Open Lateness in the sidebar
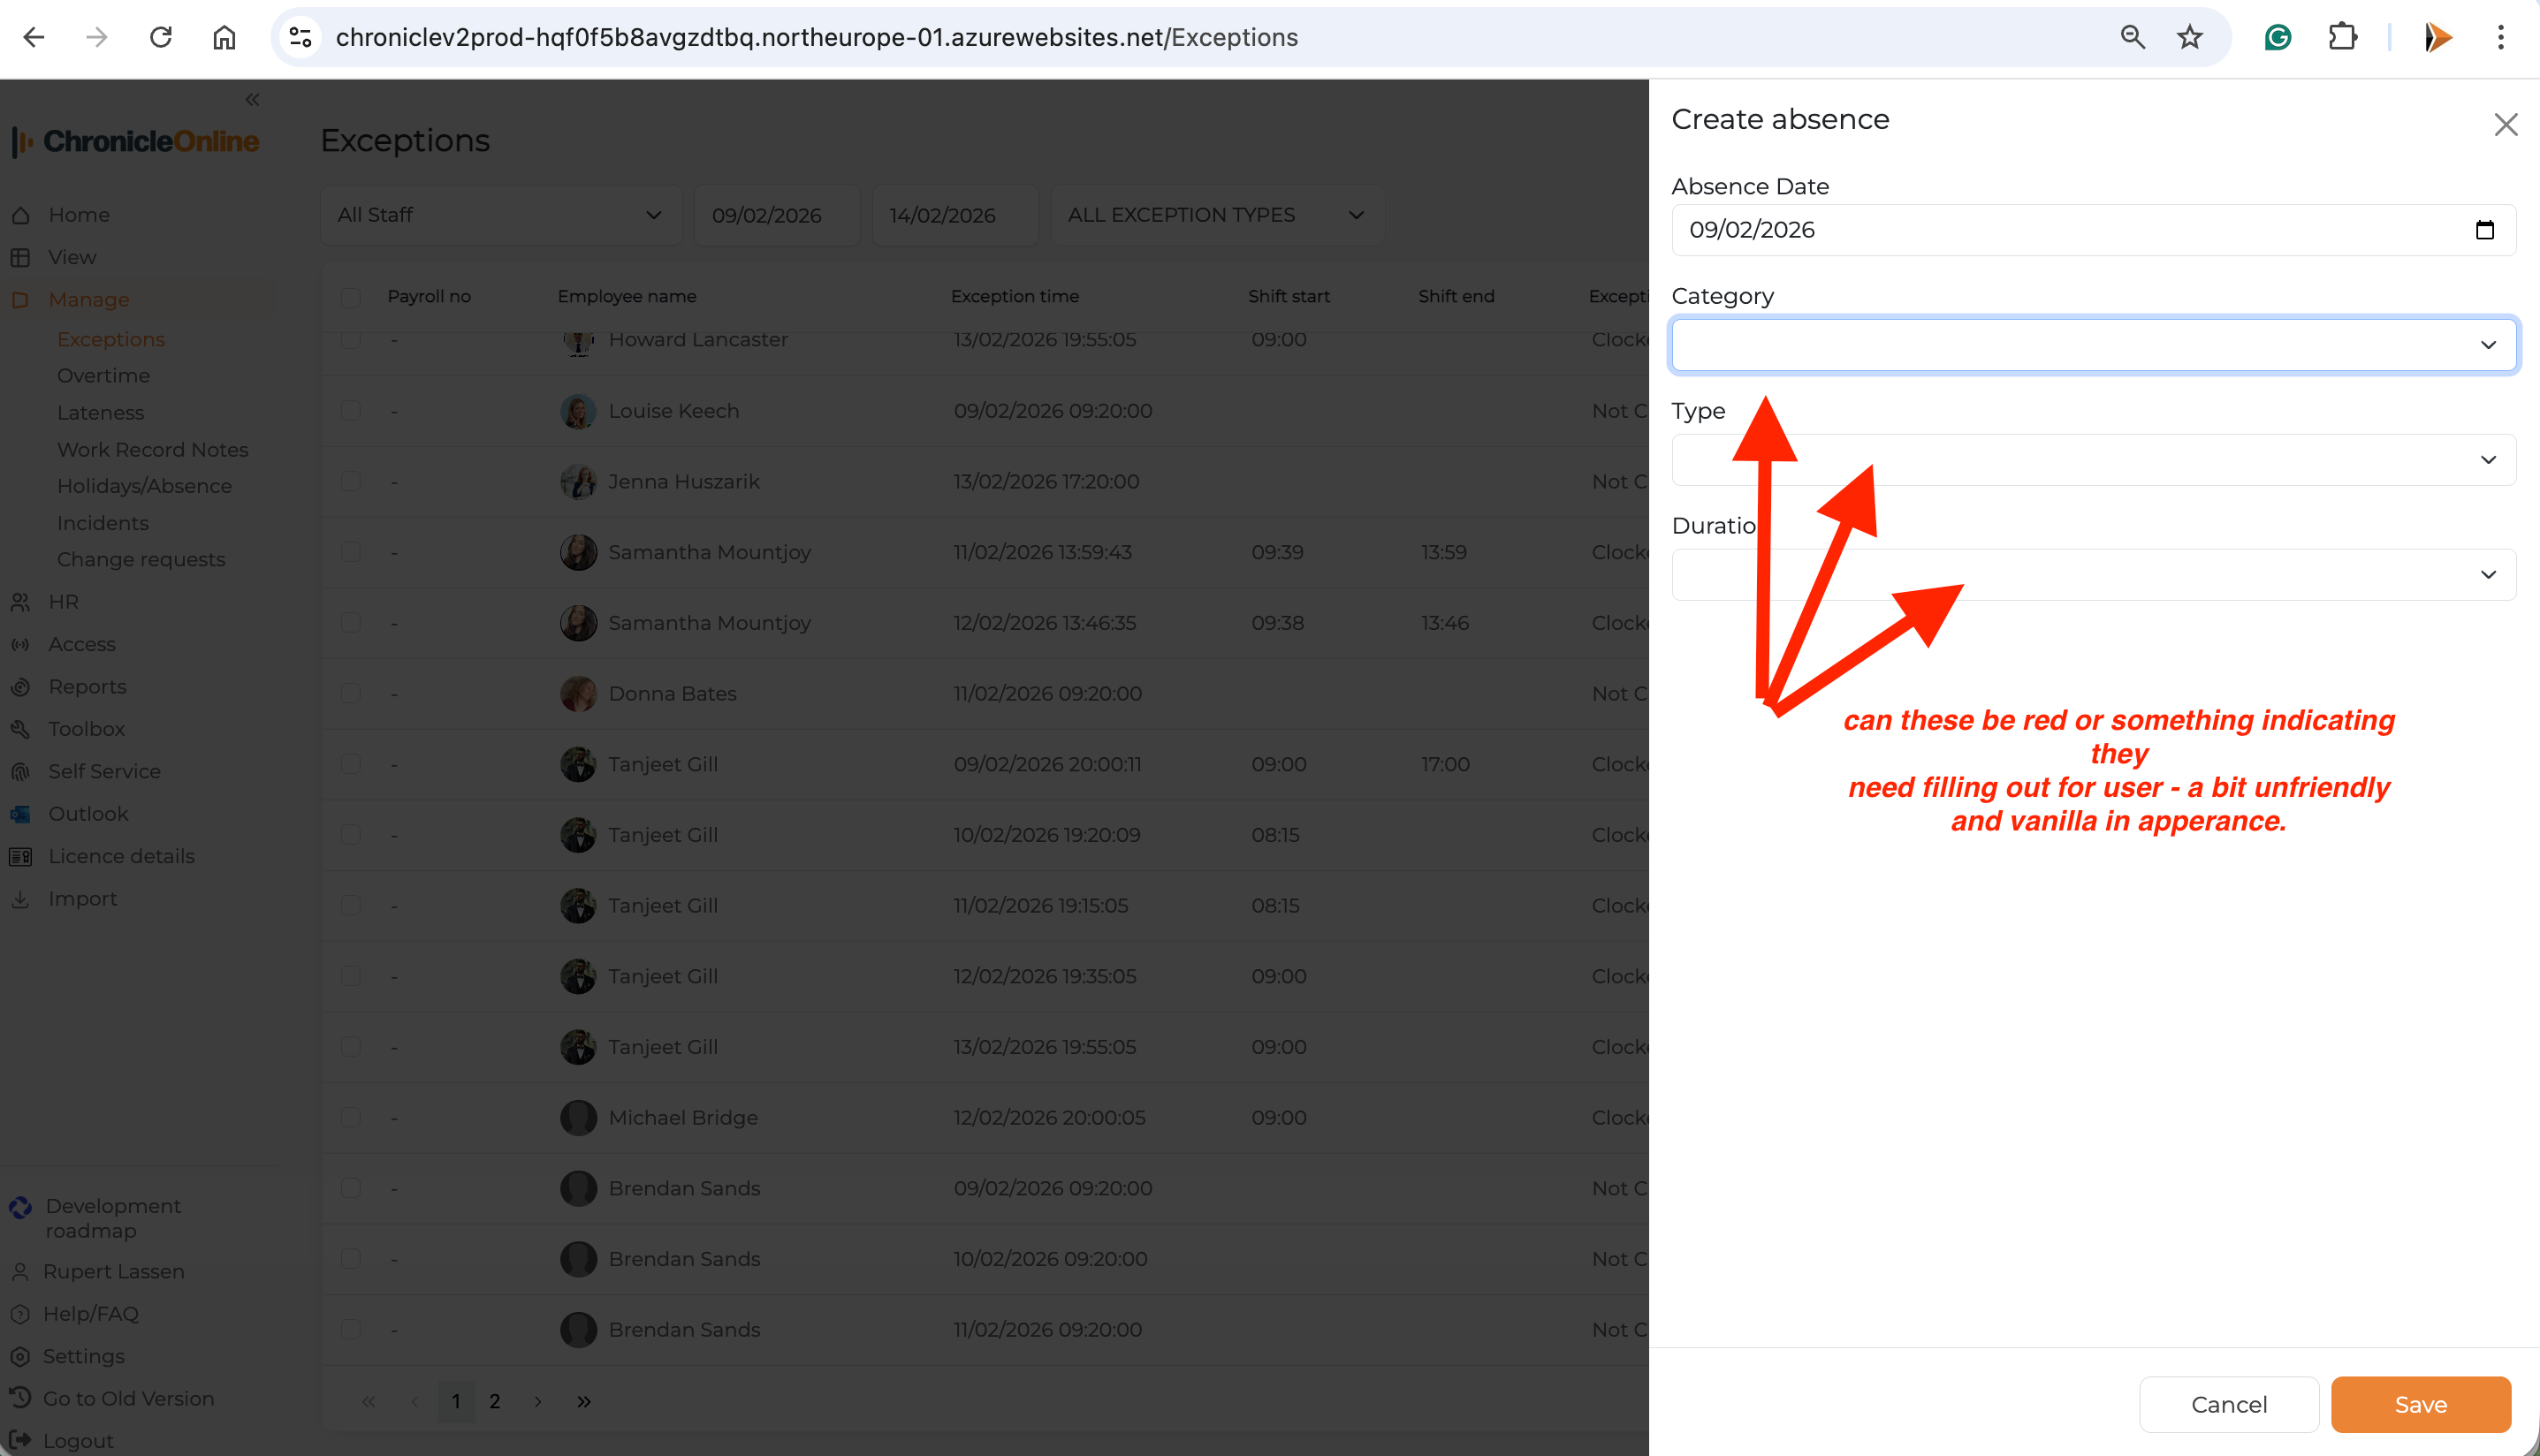 100,412
